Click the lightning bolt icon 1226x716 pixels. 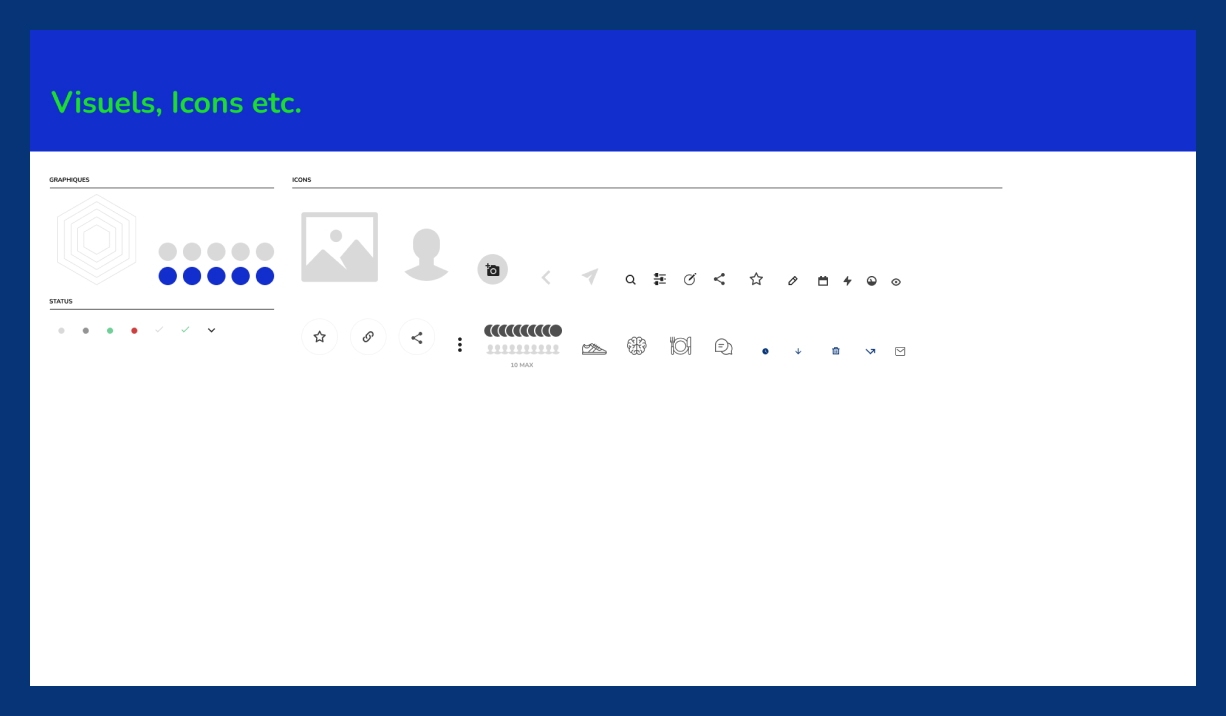click(x=847, y=281)
